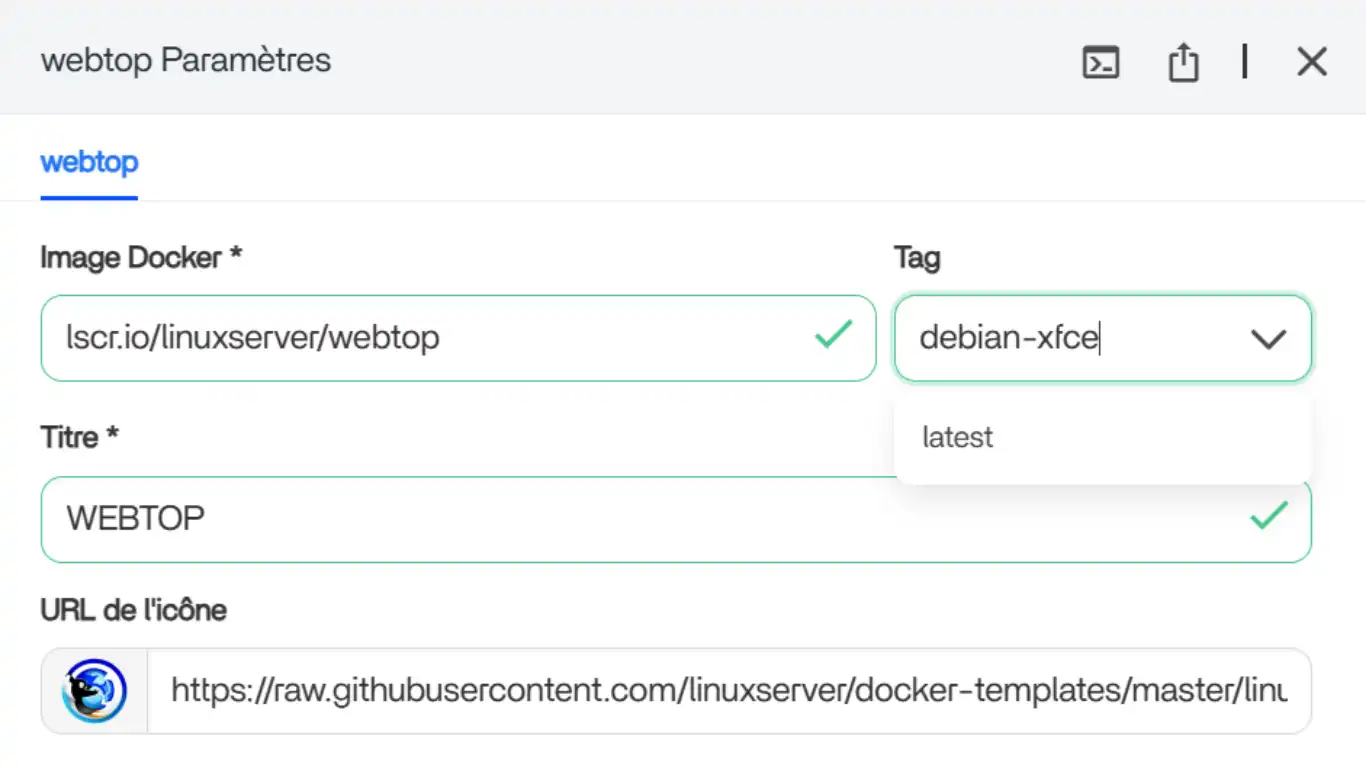Click the "webtop Paramètres" dialog title
The image size is (1366, 768).
[x=186, y=60]
